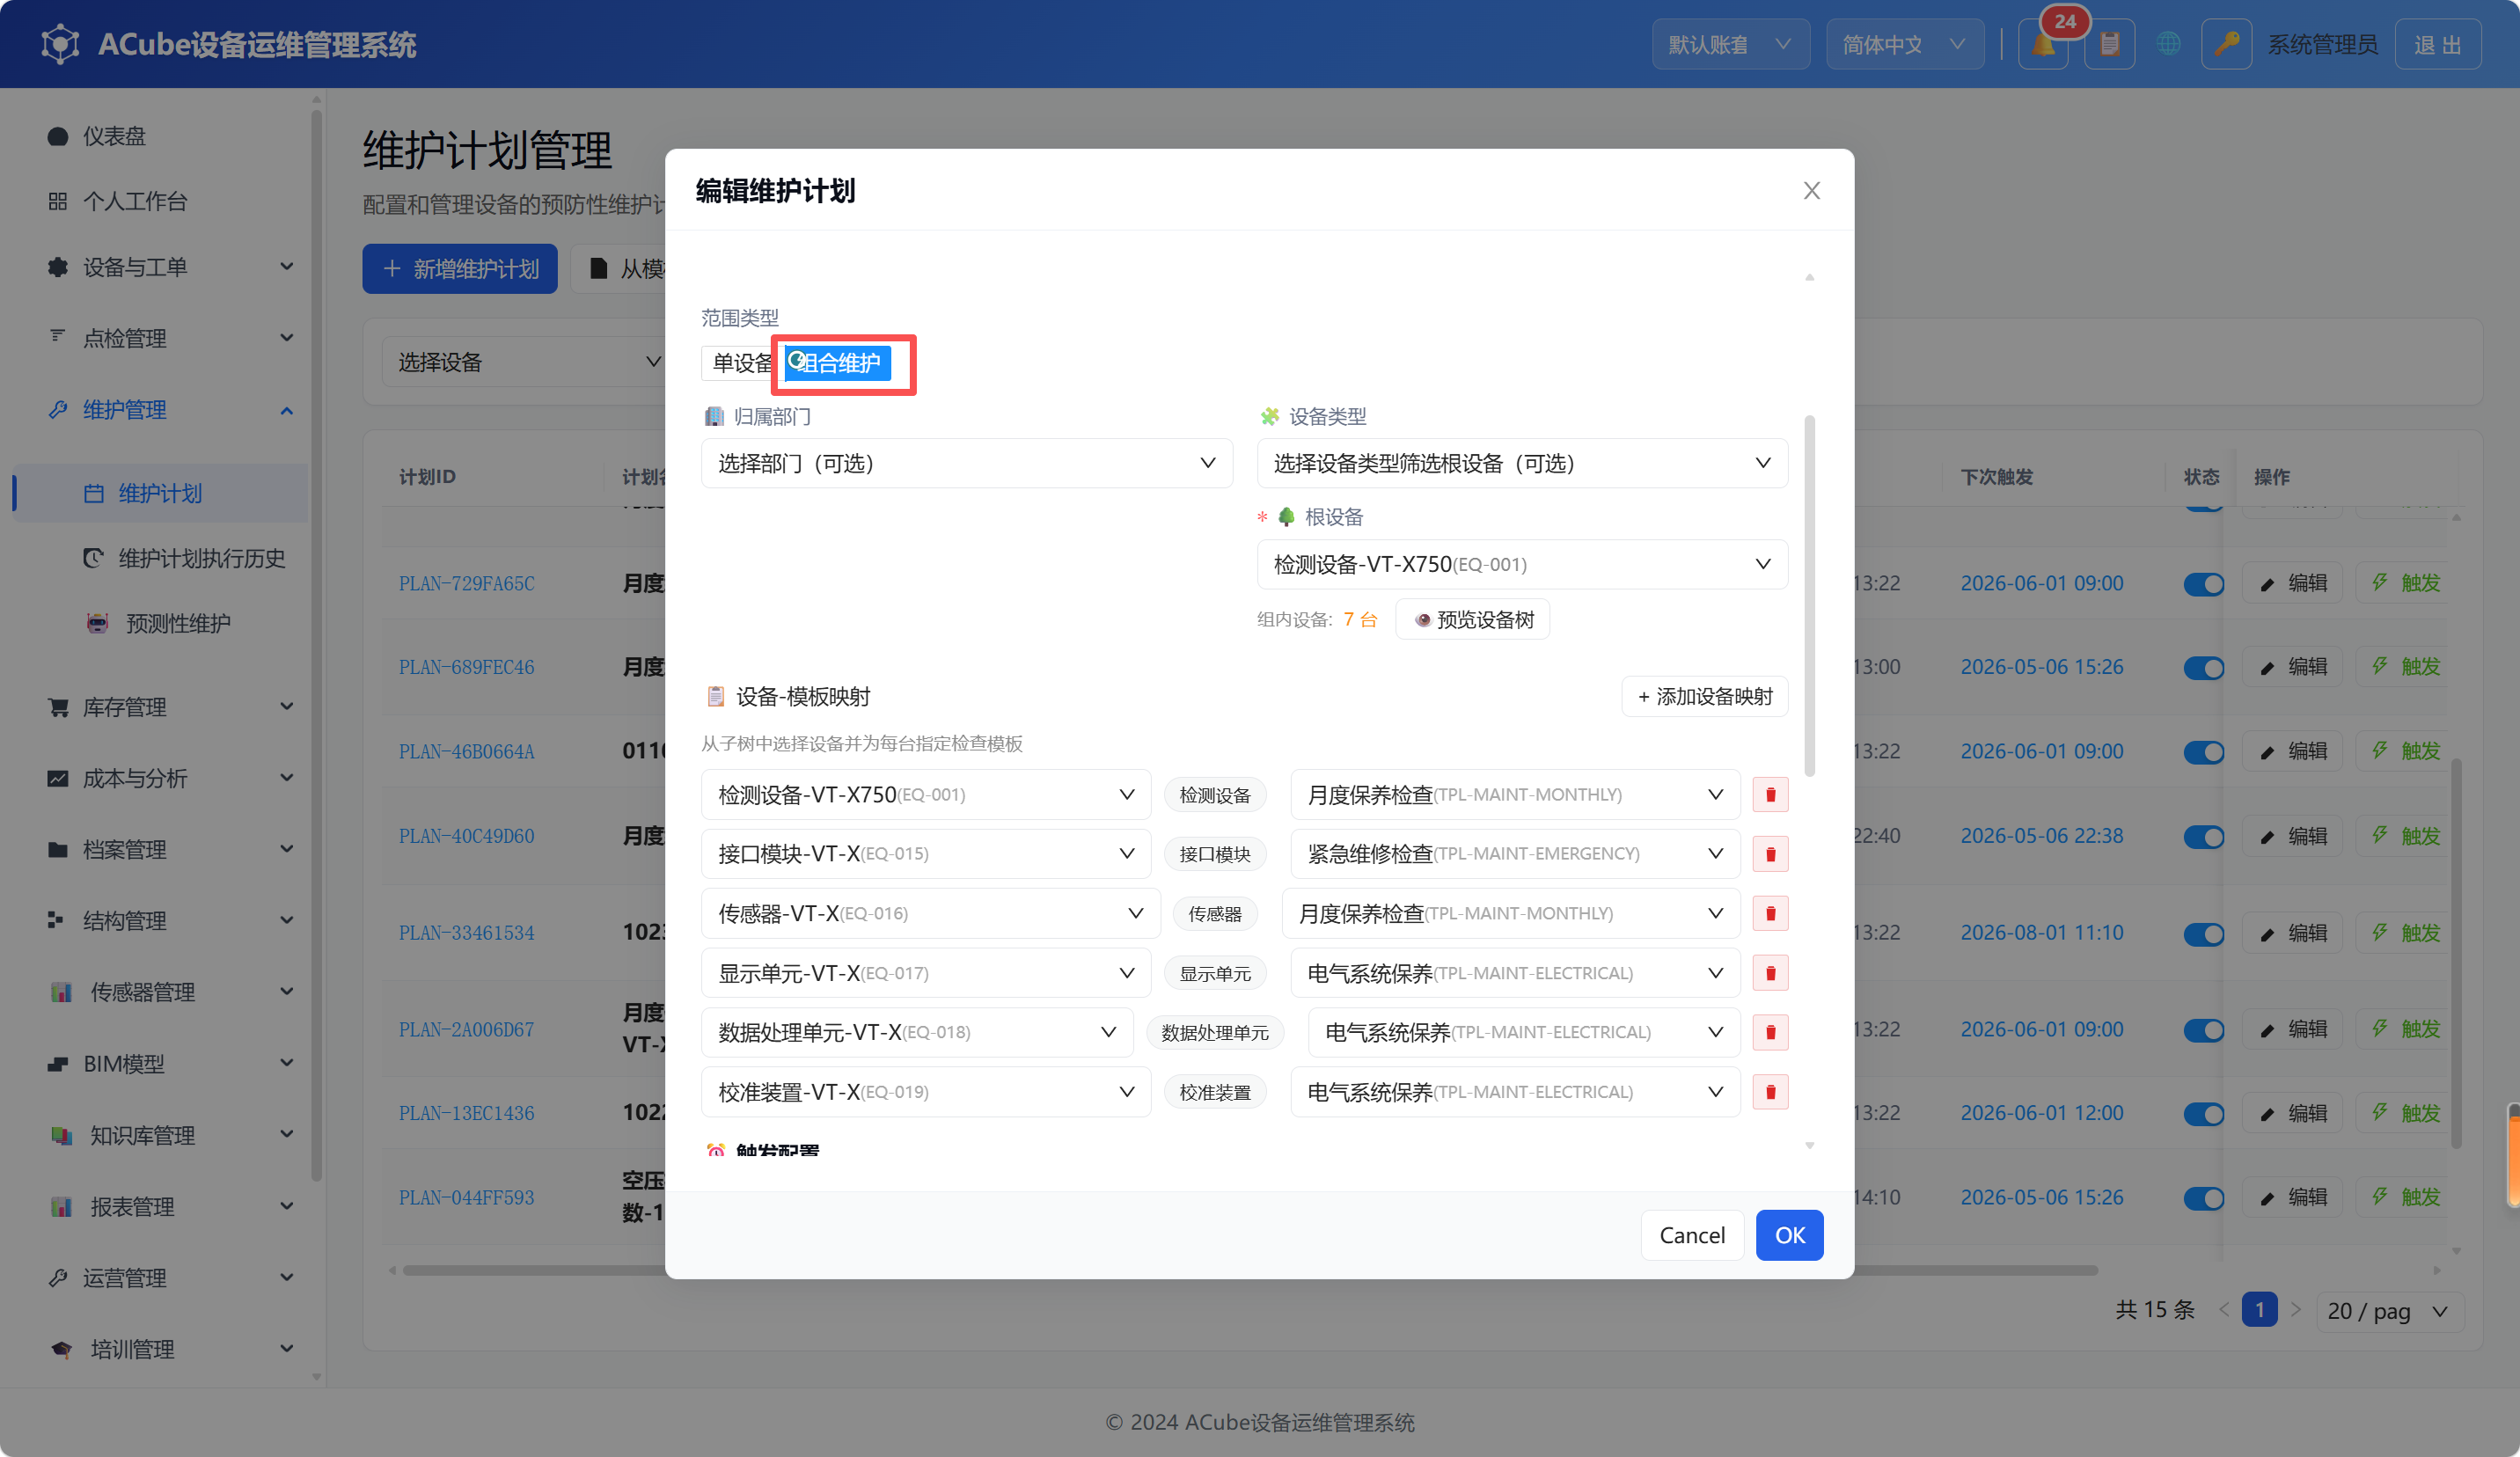Click the globe icon in header

click(x=2168, y=44)
